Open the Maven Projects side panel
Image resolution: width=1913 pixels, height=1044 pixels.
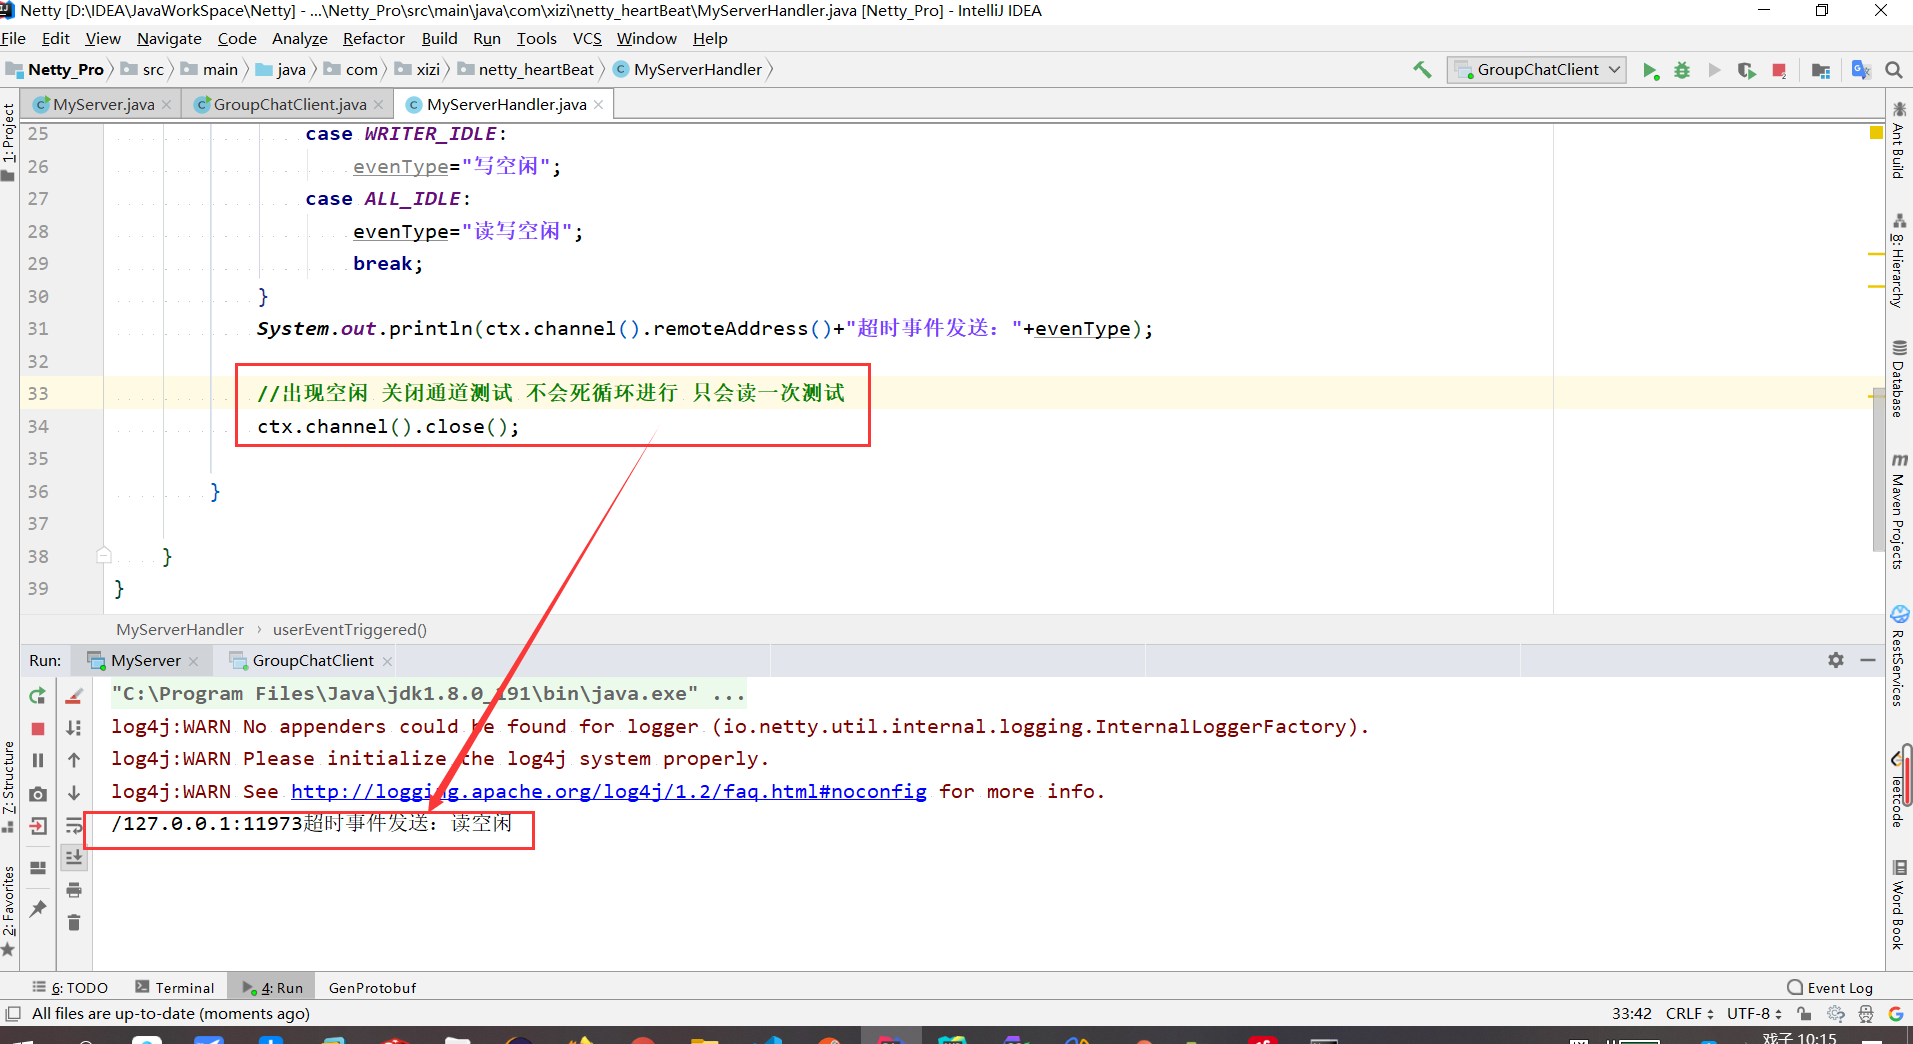1898,512
